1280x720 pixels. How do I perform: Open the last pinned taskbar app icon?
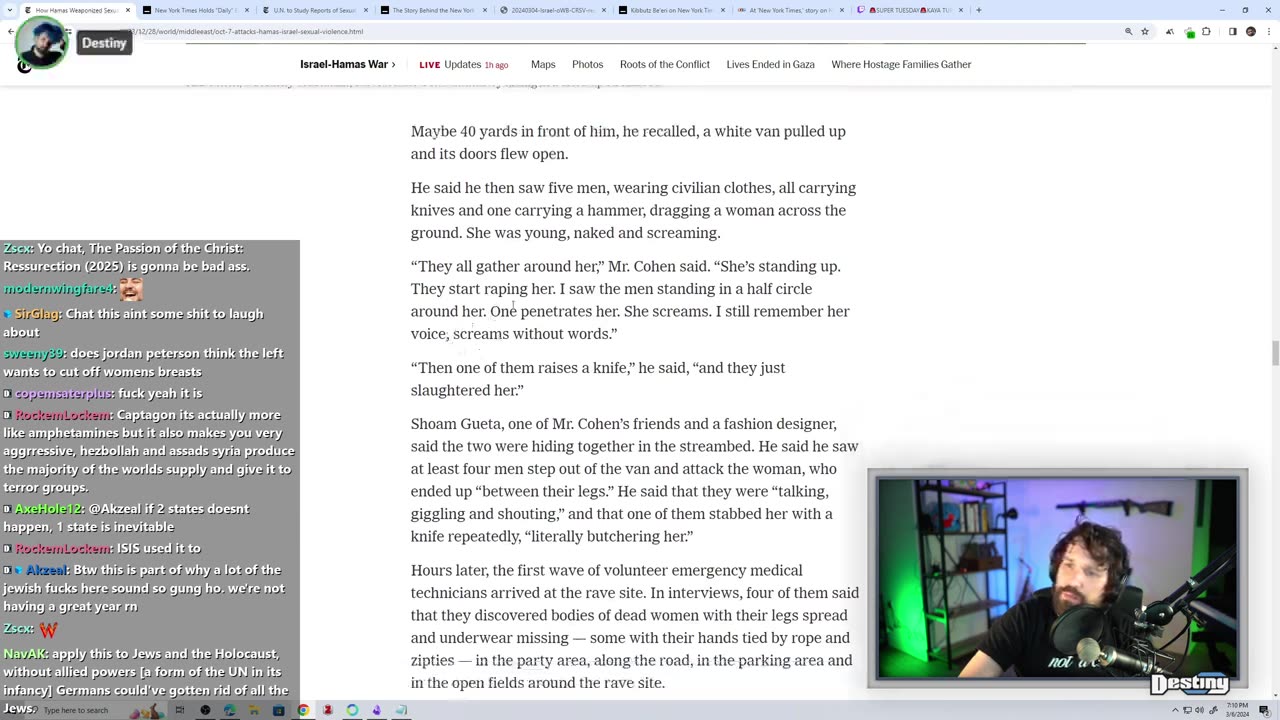point(401,710)
